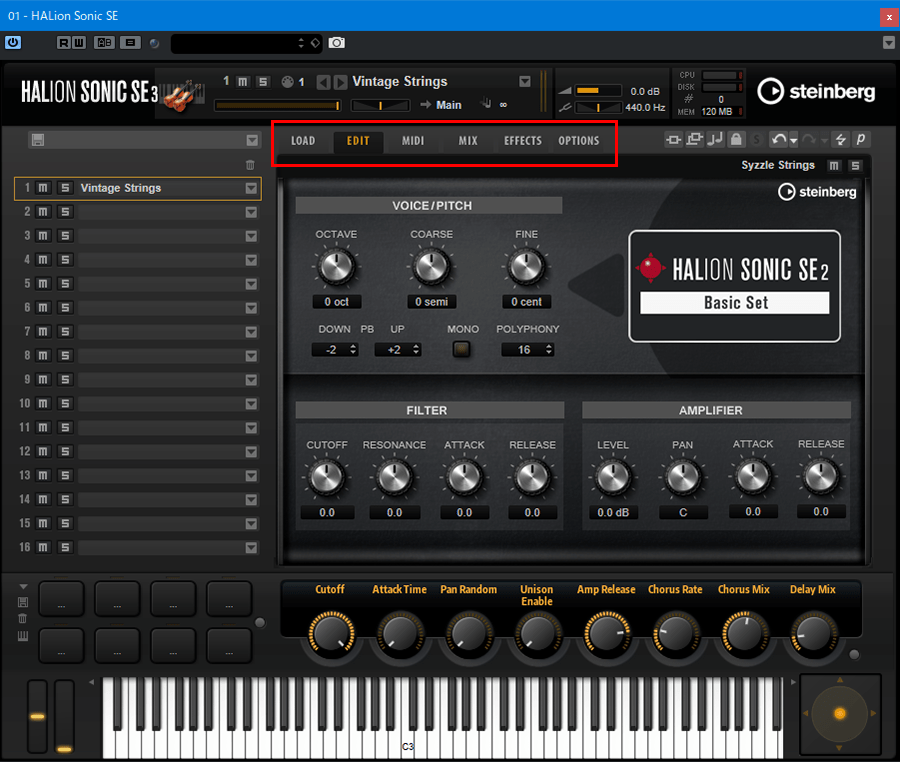
Task: Open slot 8 program dropdown arrow
Action: pyautogui.click(x=251, y=356)
